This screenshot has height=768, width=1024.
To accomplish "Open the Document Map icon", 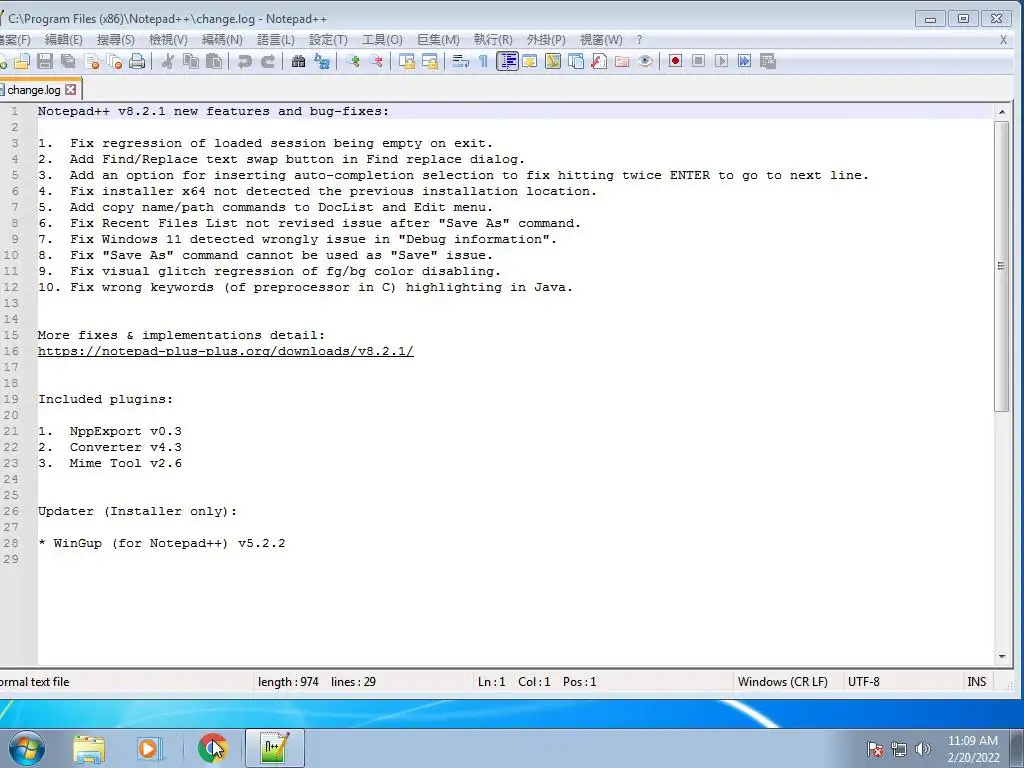I will coord(553,61).
